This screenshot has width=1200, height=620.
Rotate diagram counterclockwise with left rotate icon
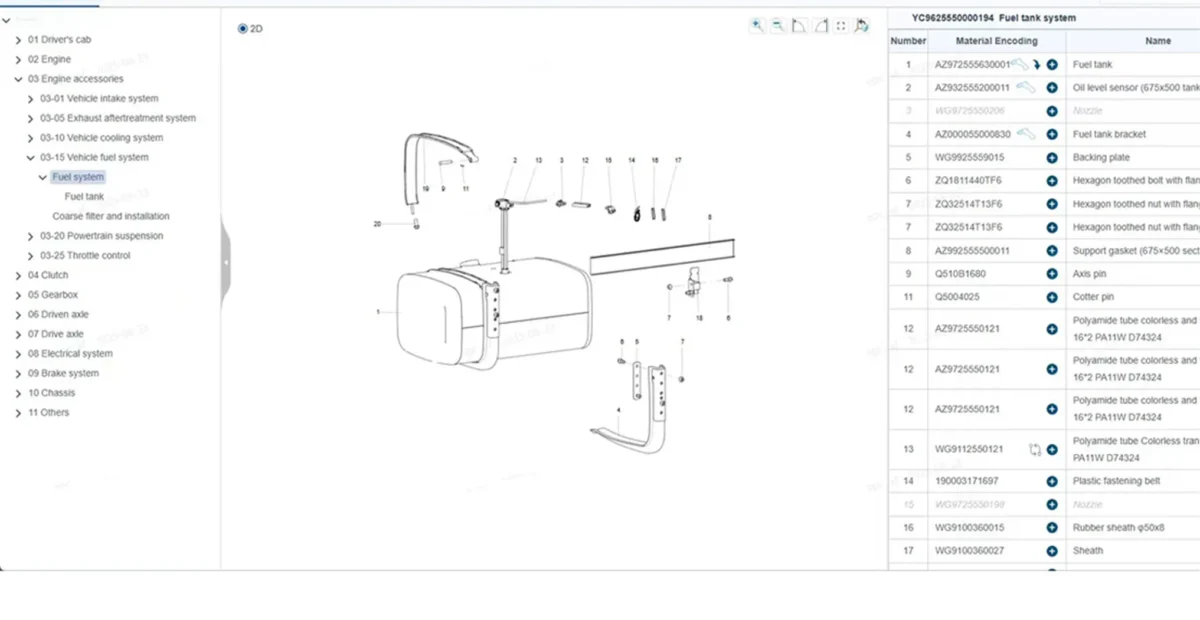click(x=799, y=26)
